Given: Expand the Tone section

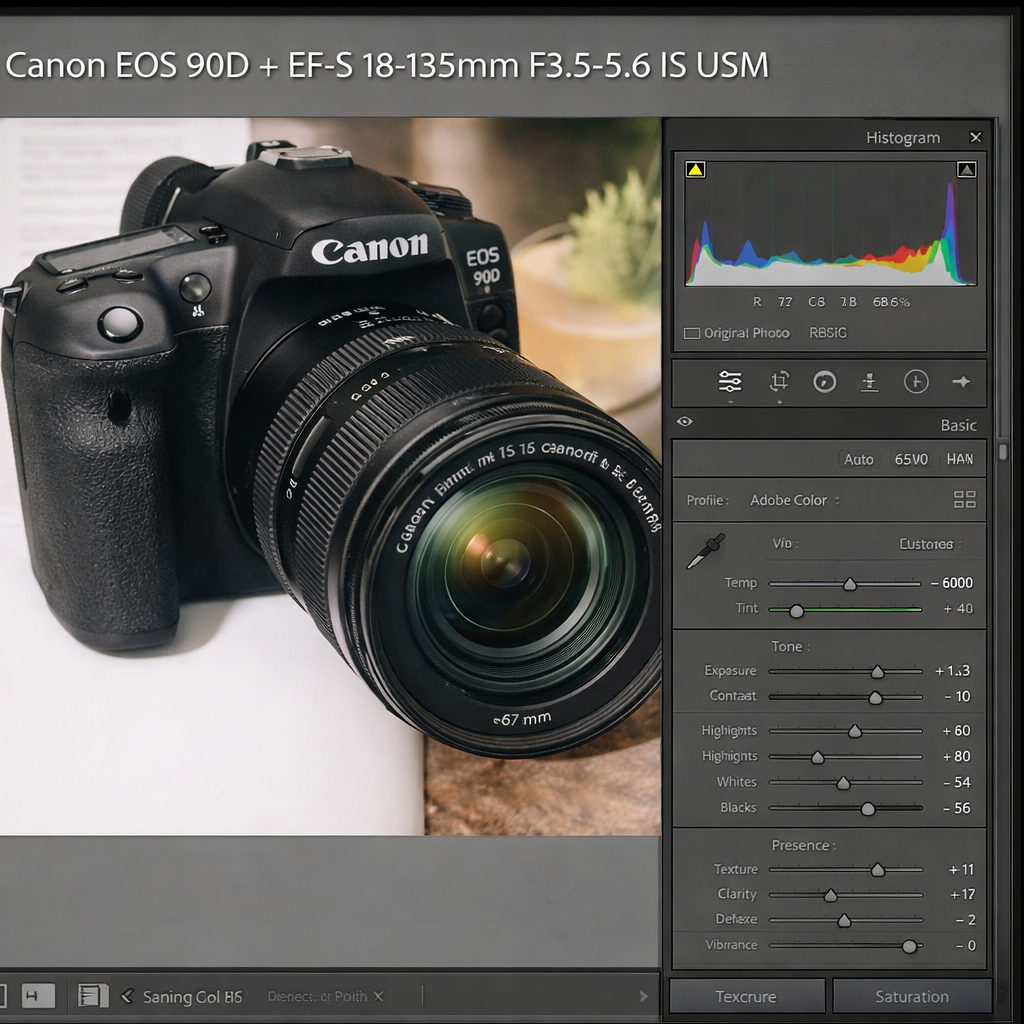Looking at the screenshot, I should tap(789, 646).
